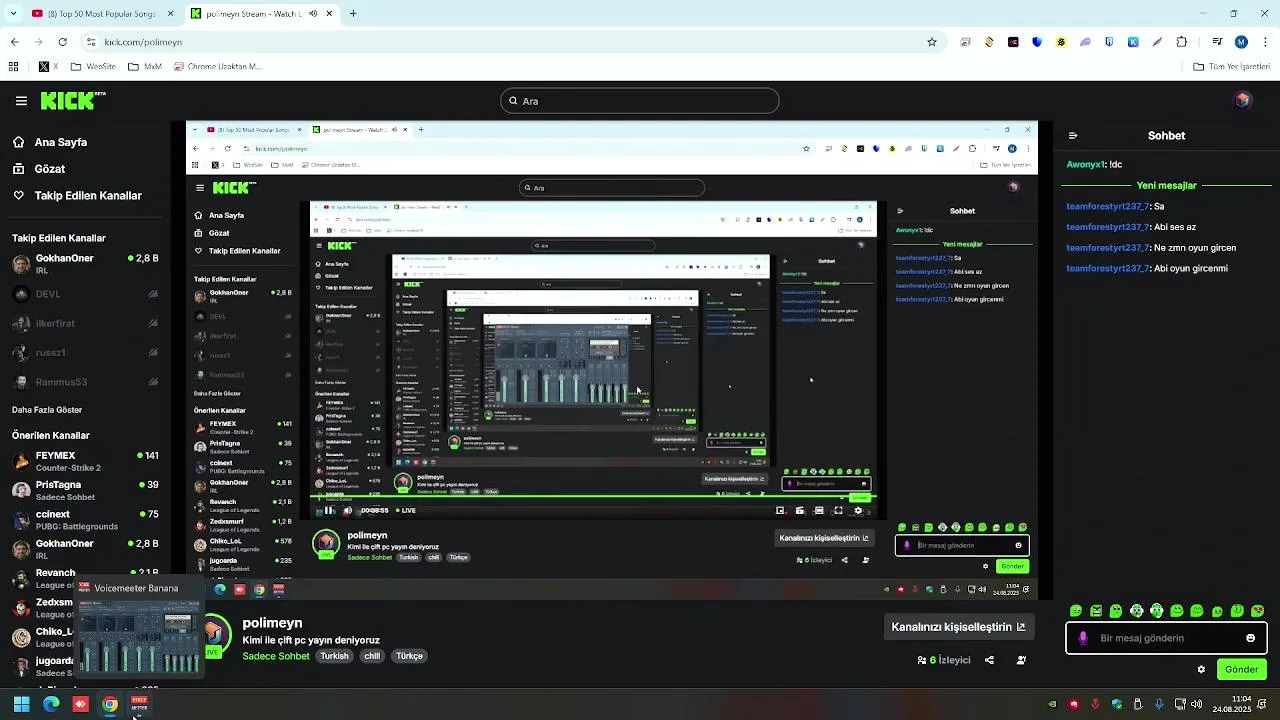Open the Chrome three-dot menu
Image resolution: width=1280 pixels, height=720 pixels.
[1264, 42]
